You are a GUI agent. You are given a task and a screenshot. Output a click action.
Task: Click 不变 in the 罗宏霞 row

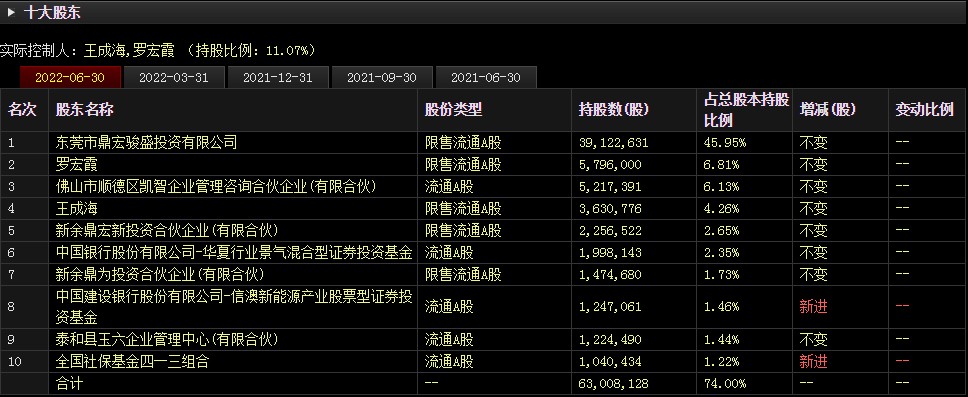click(813, 165)
